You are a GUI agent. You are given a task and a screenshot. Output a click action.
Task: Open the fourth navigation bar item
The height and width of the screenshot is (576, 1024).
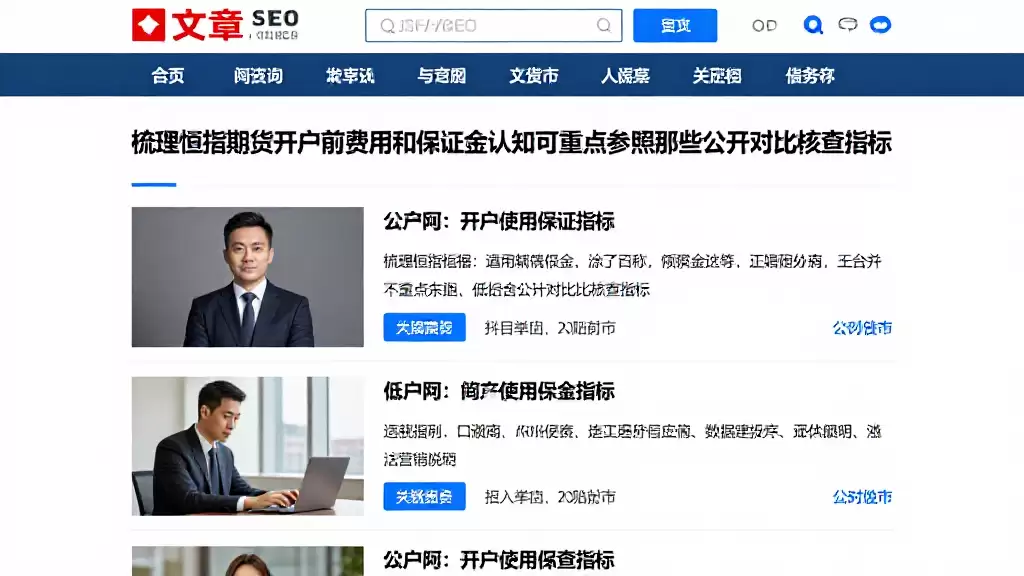coord(441,76)
